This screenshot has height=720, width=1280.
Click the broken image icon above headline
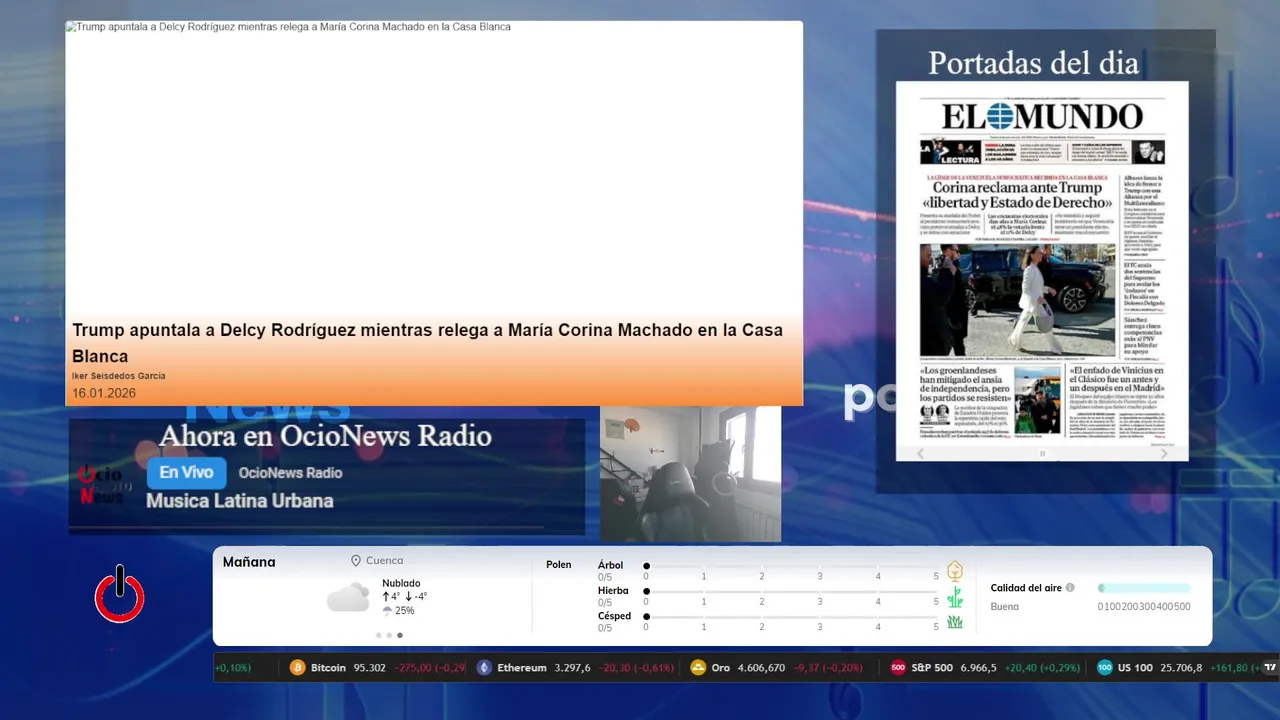71,27
